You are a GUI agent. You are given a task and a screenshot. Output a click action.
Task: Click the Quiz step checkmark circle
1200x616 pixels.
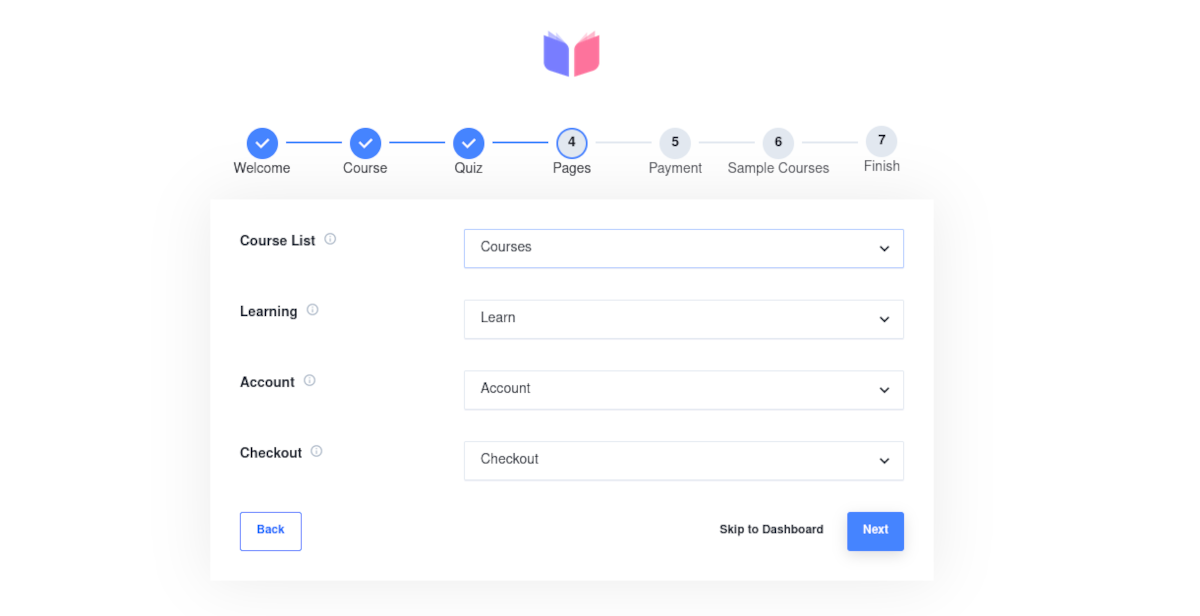[x=468, y=143]
